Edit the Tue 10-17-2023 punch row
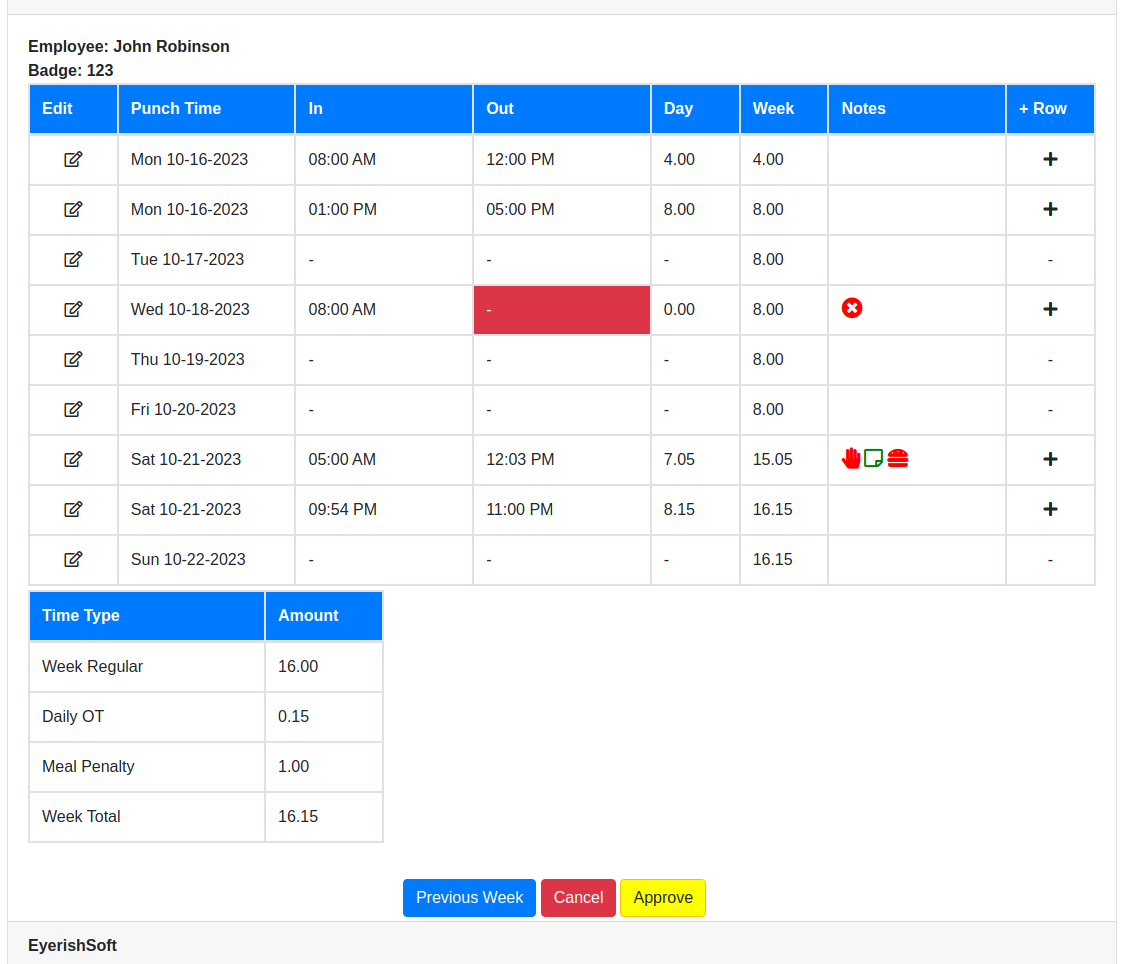Viewport: 1124px width, 964px height. 73,259
